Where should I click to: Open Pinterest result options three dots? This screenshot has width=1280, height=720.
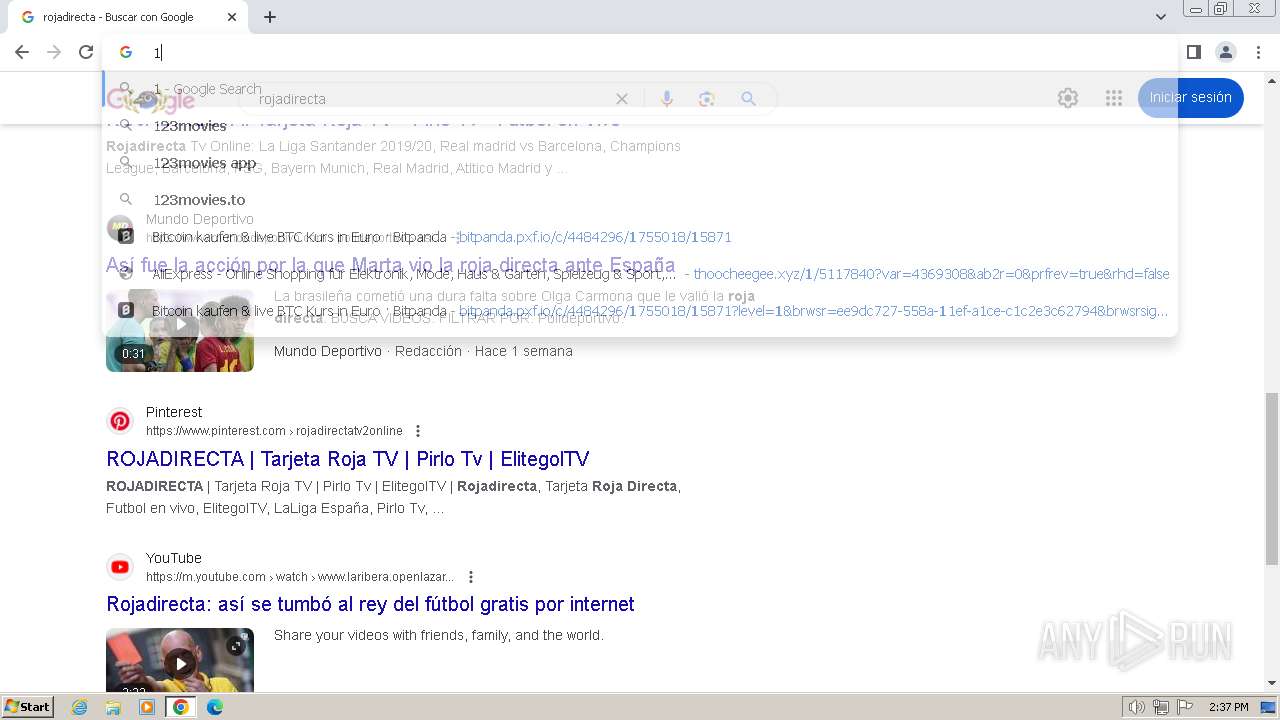pos(418,431)
